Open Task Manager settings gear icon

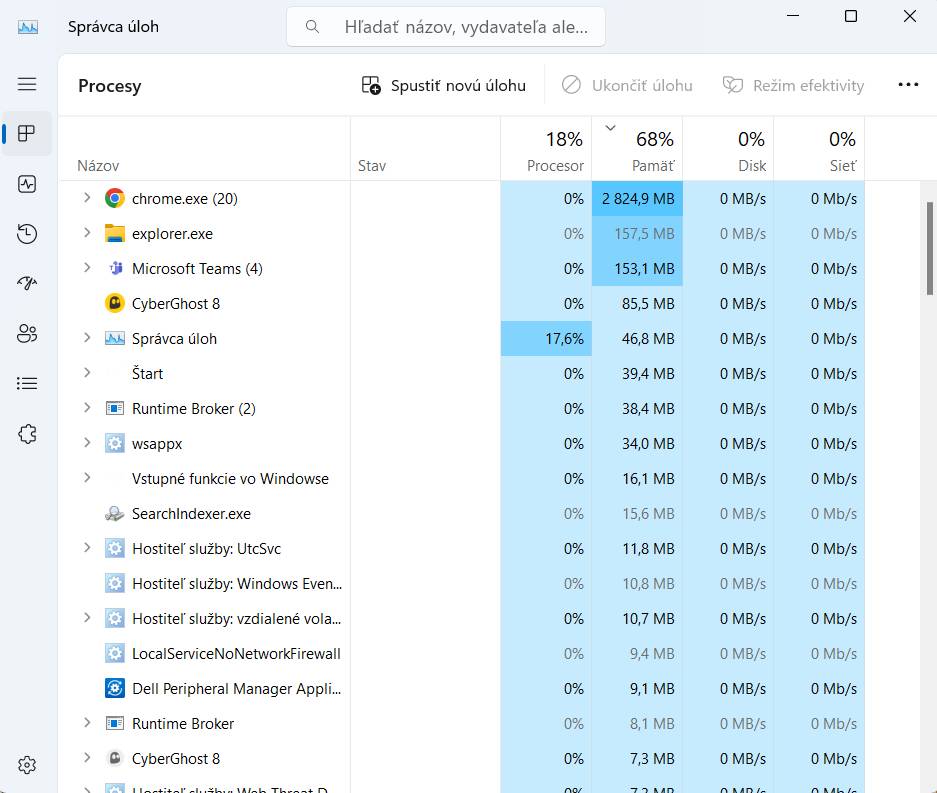(x=27, y=765)
